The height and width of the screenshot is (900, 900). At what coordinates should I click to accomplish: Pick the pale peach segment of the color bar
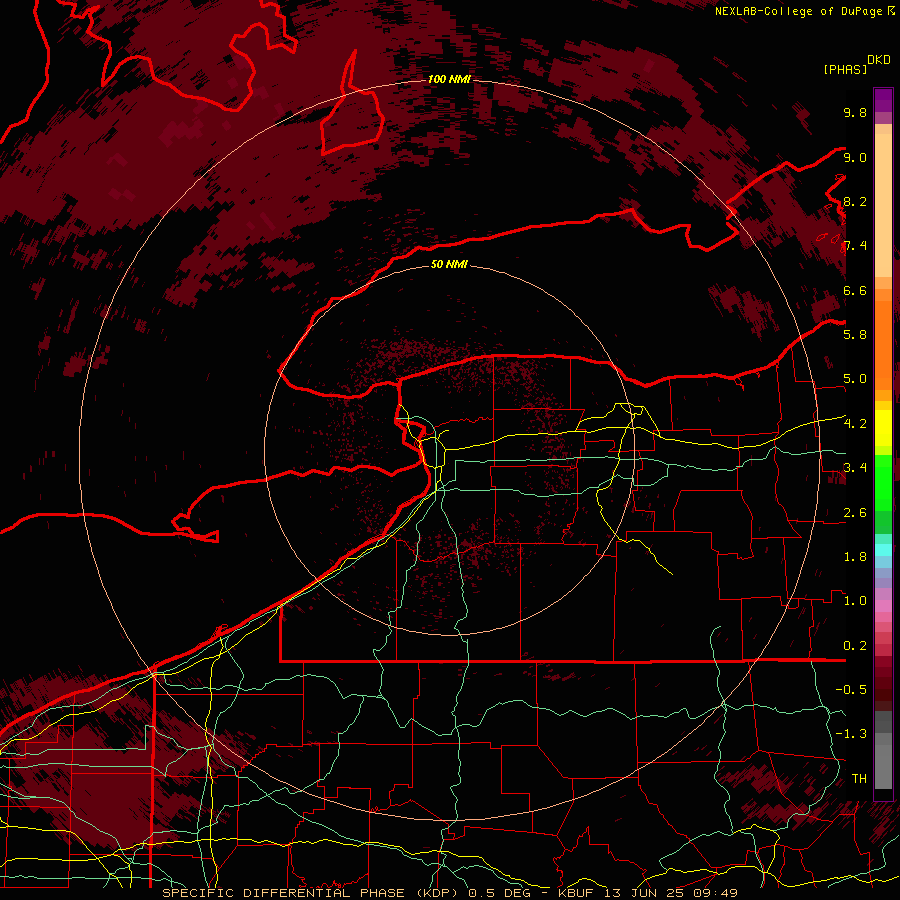(x=883, y=205)
